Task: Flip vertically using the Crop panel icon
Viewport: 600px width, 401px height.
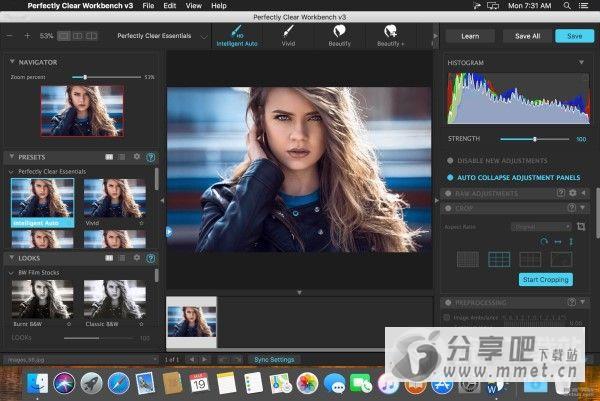Action: (x=571, y=242)
